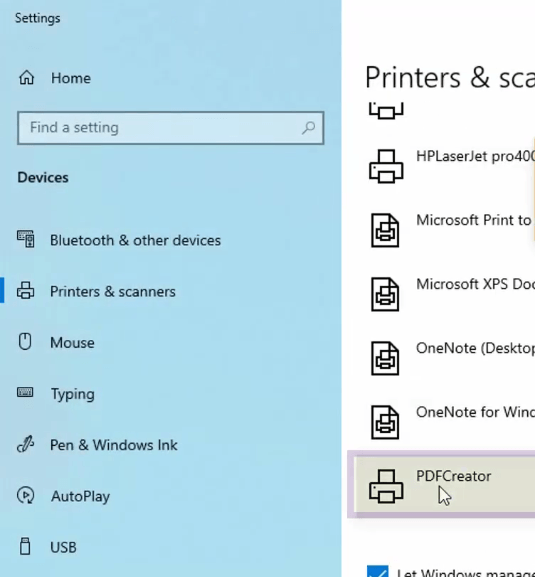Select Microsoft XPS Document Writer printer

point(475,284)
